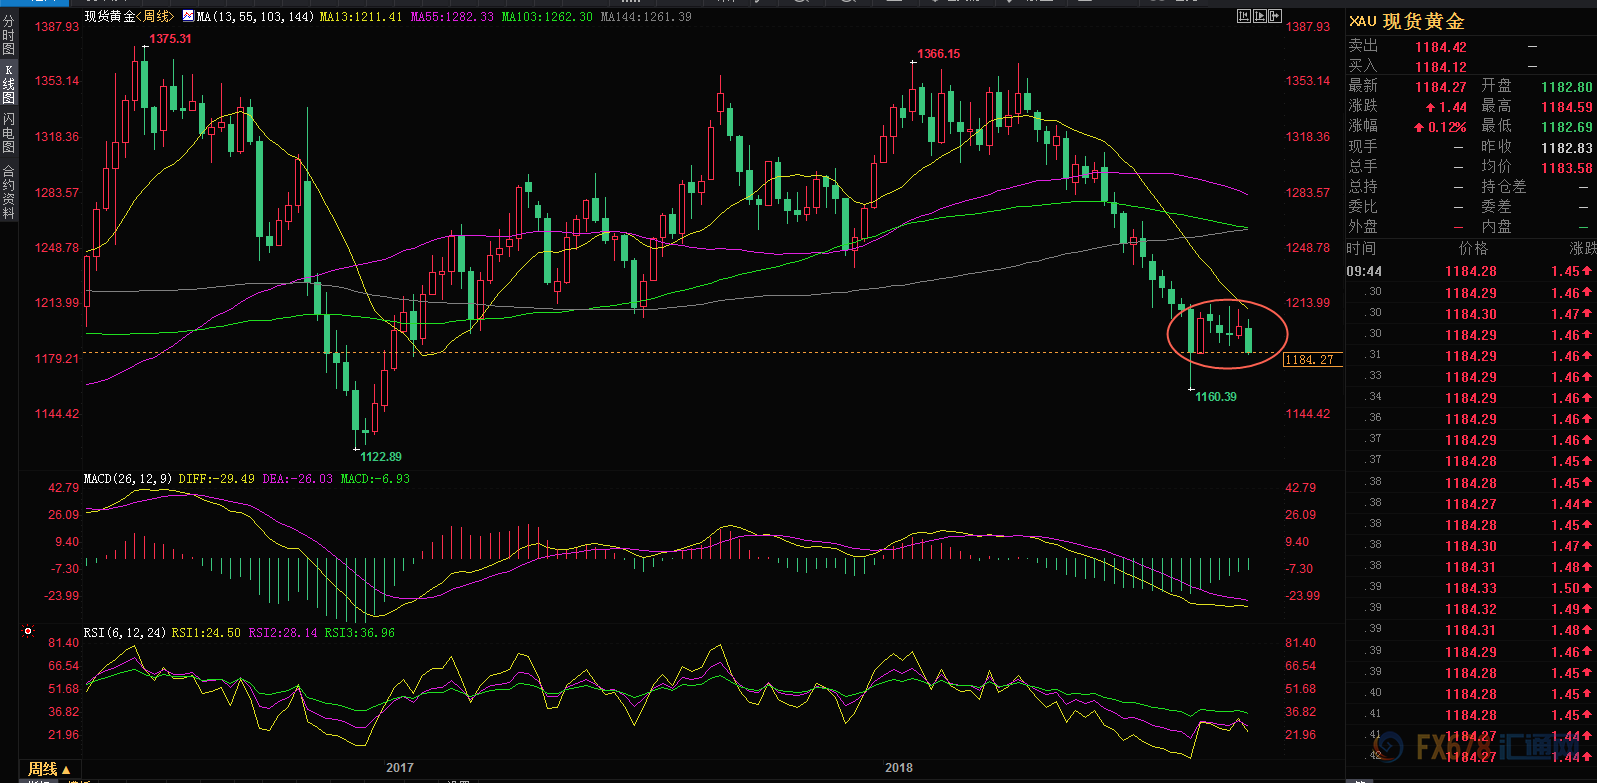
Task: Click the 最新 value 1184.27
Action: pos(1441,87)
